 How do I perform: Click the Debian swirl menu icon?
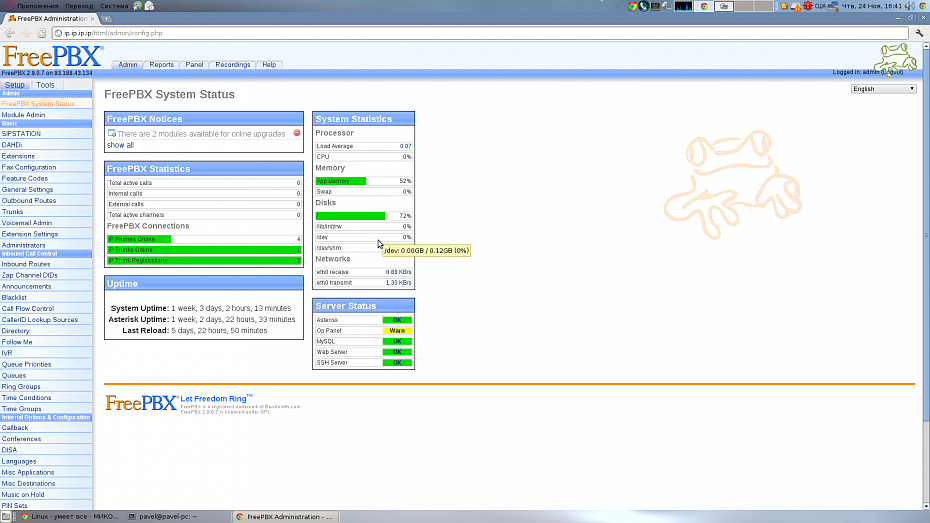8,5
